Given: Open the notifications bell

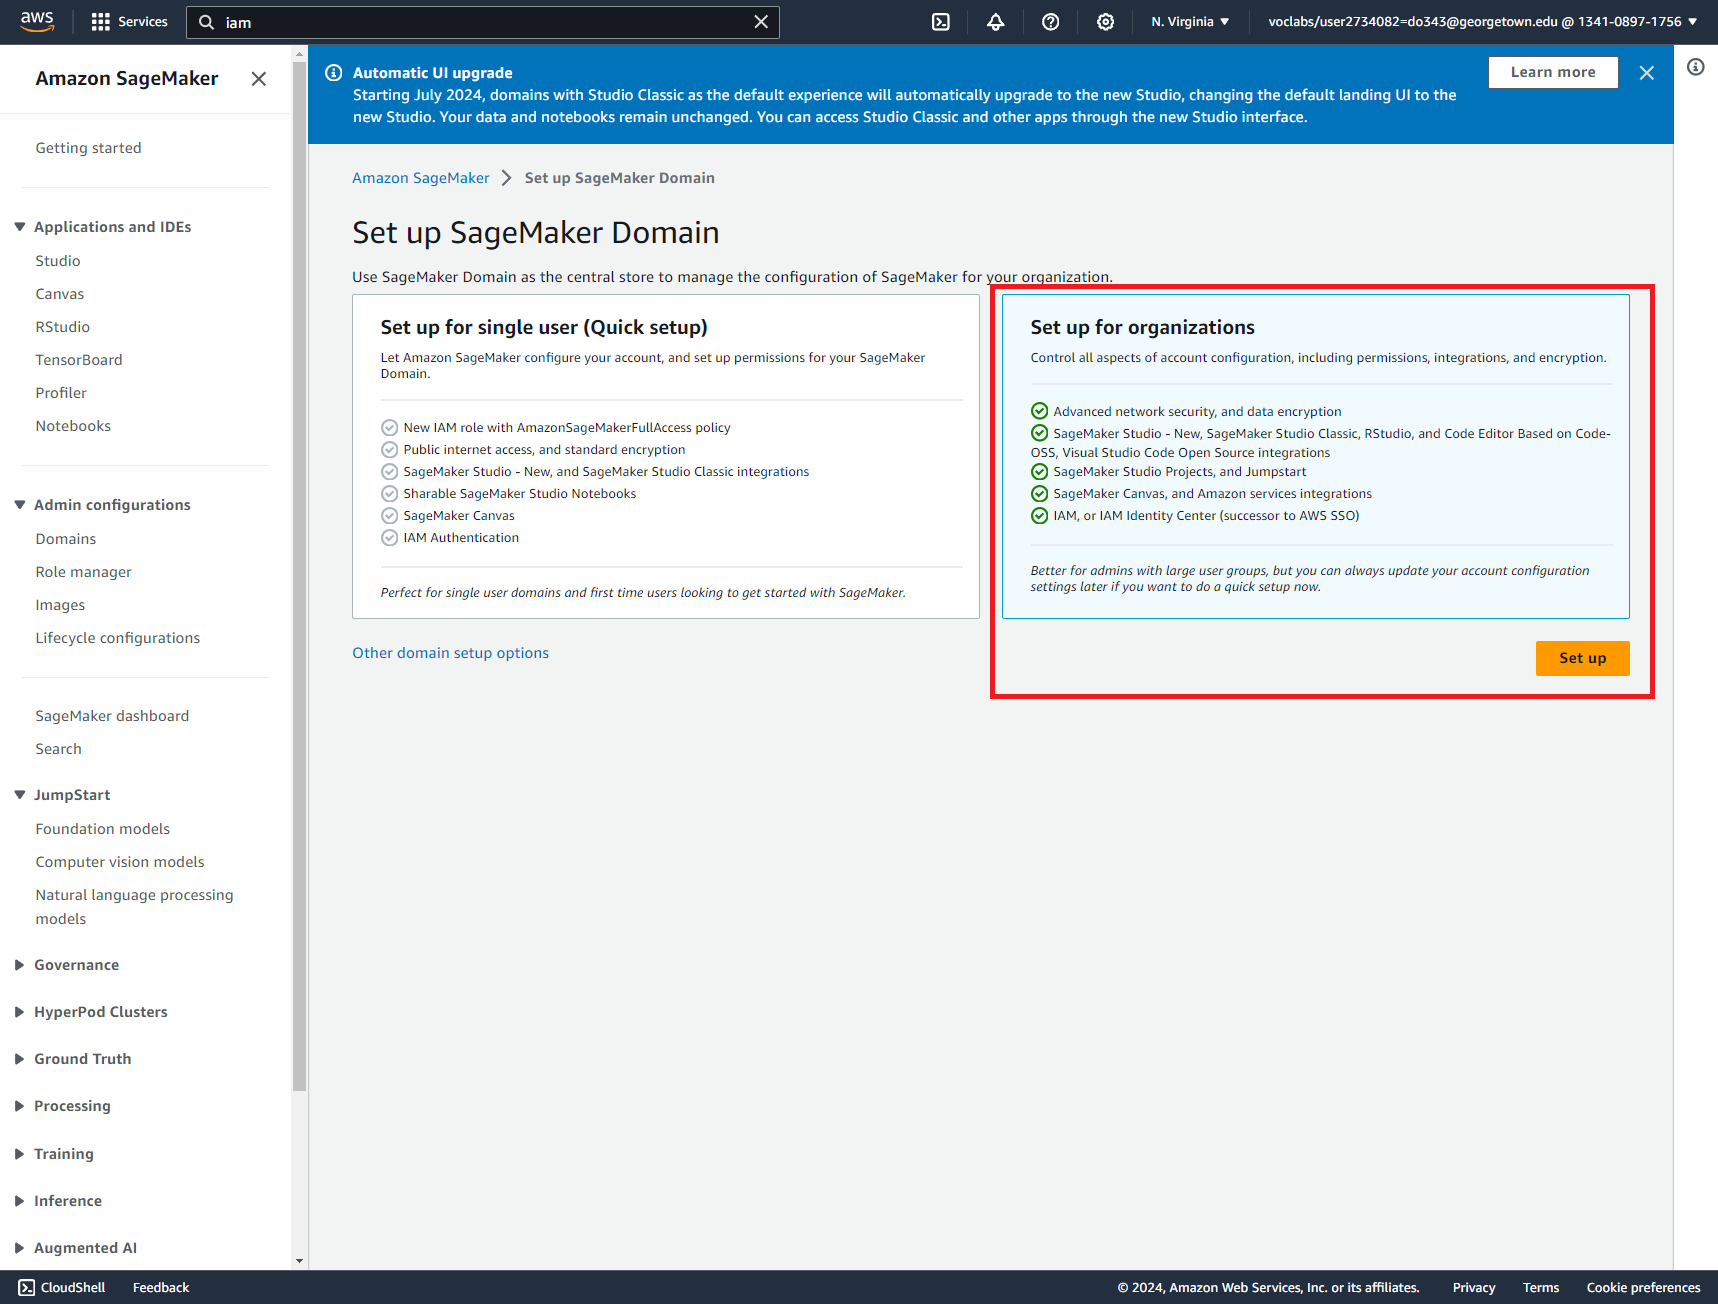Looking at the screenshot, I should [996, 22].
